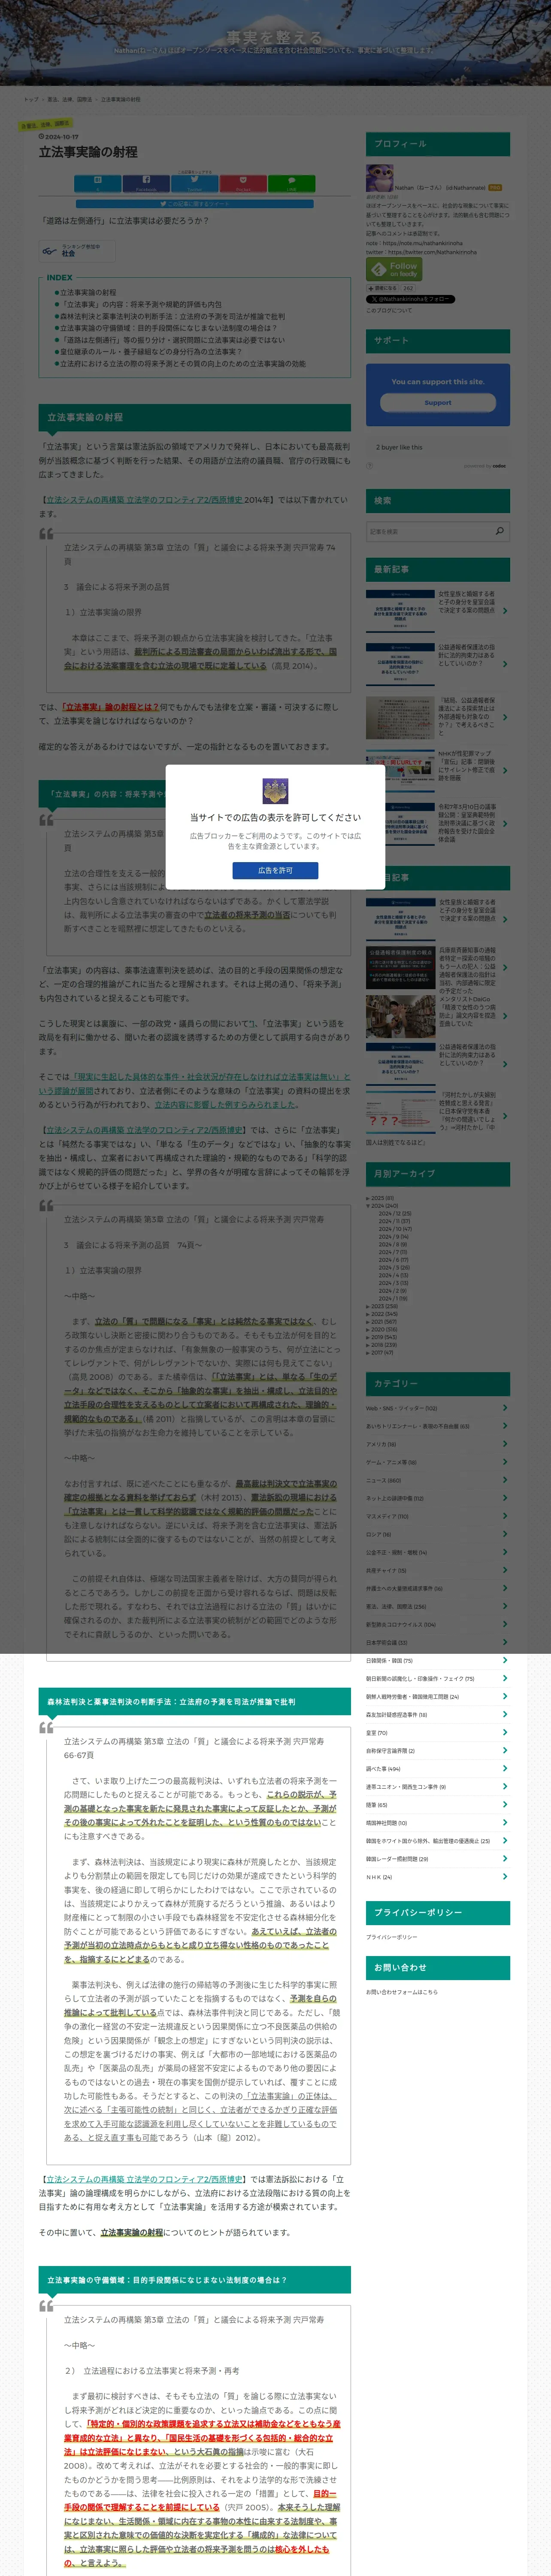Click the green Follow on feedly button

(x=394, y=269)
